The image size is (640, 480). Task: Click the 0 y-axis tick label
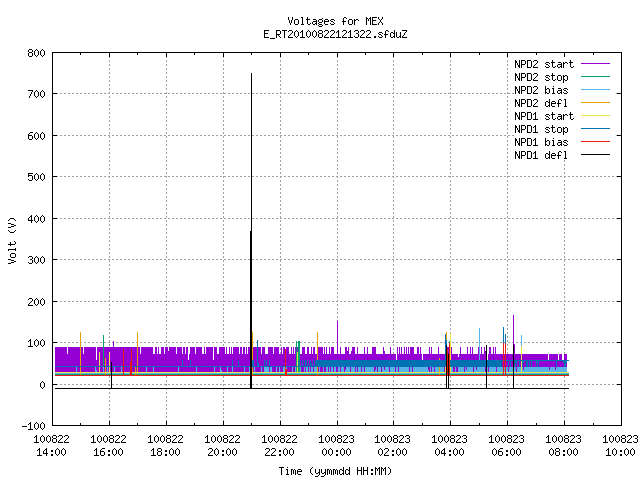[42, 385]
